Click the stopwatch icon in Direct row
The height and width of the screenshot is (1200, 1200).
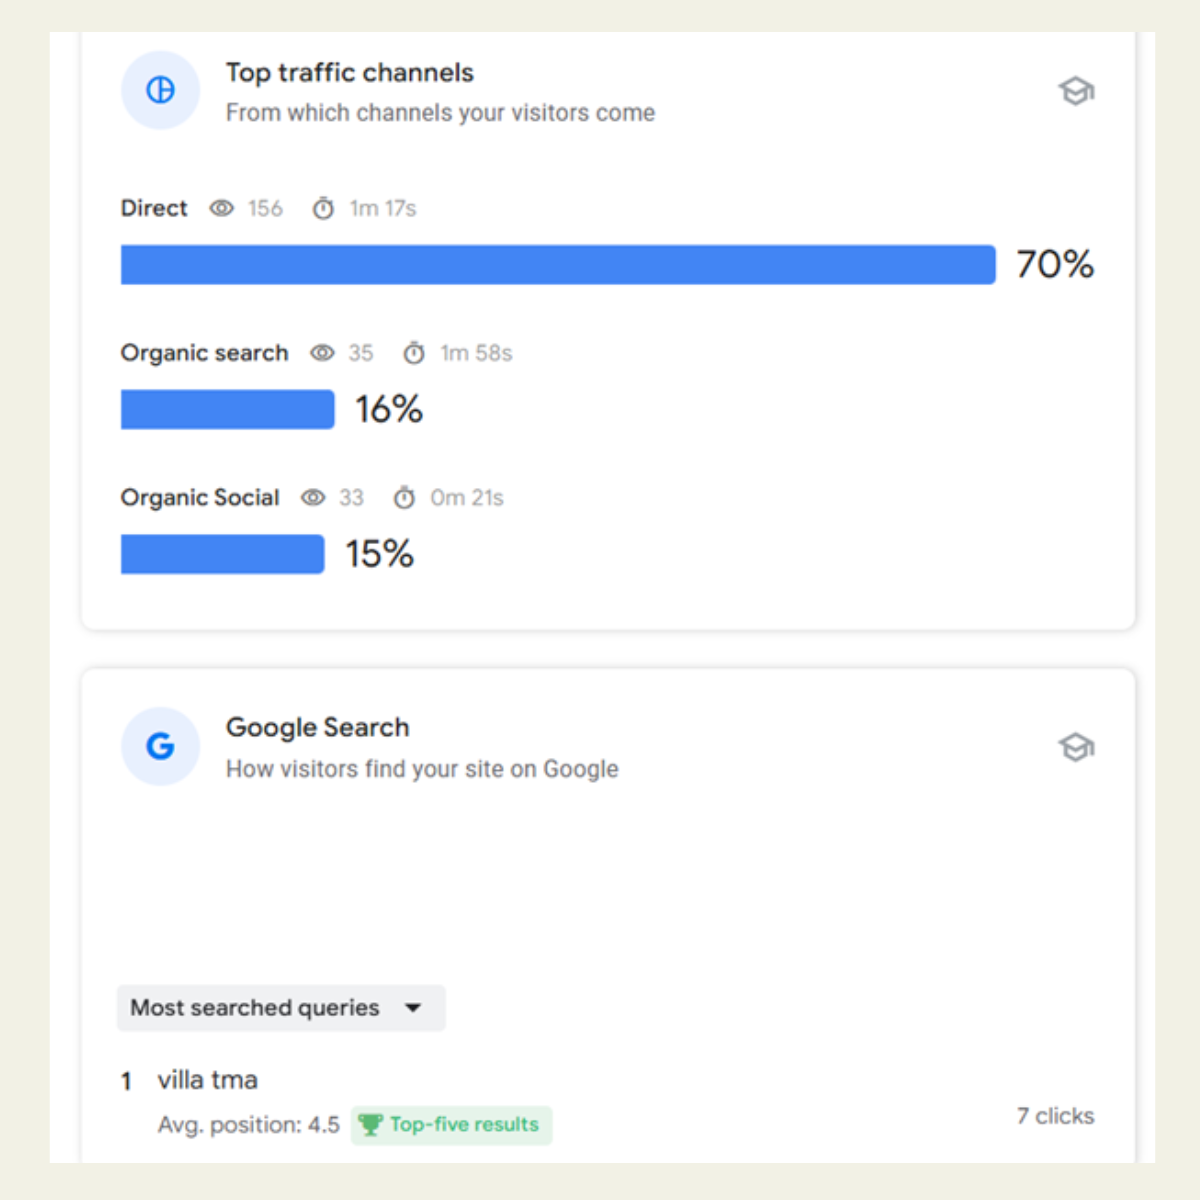(x=323, y=208)
